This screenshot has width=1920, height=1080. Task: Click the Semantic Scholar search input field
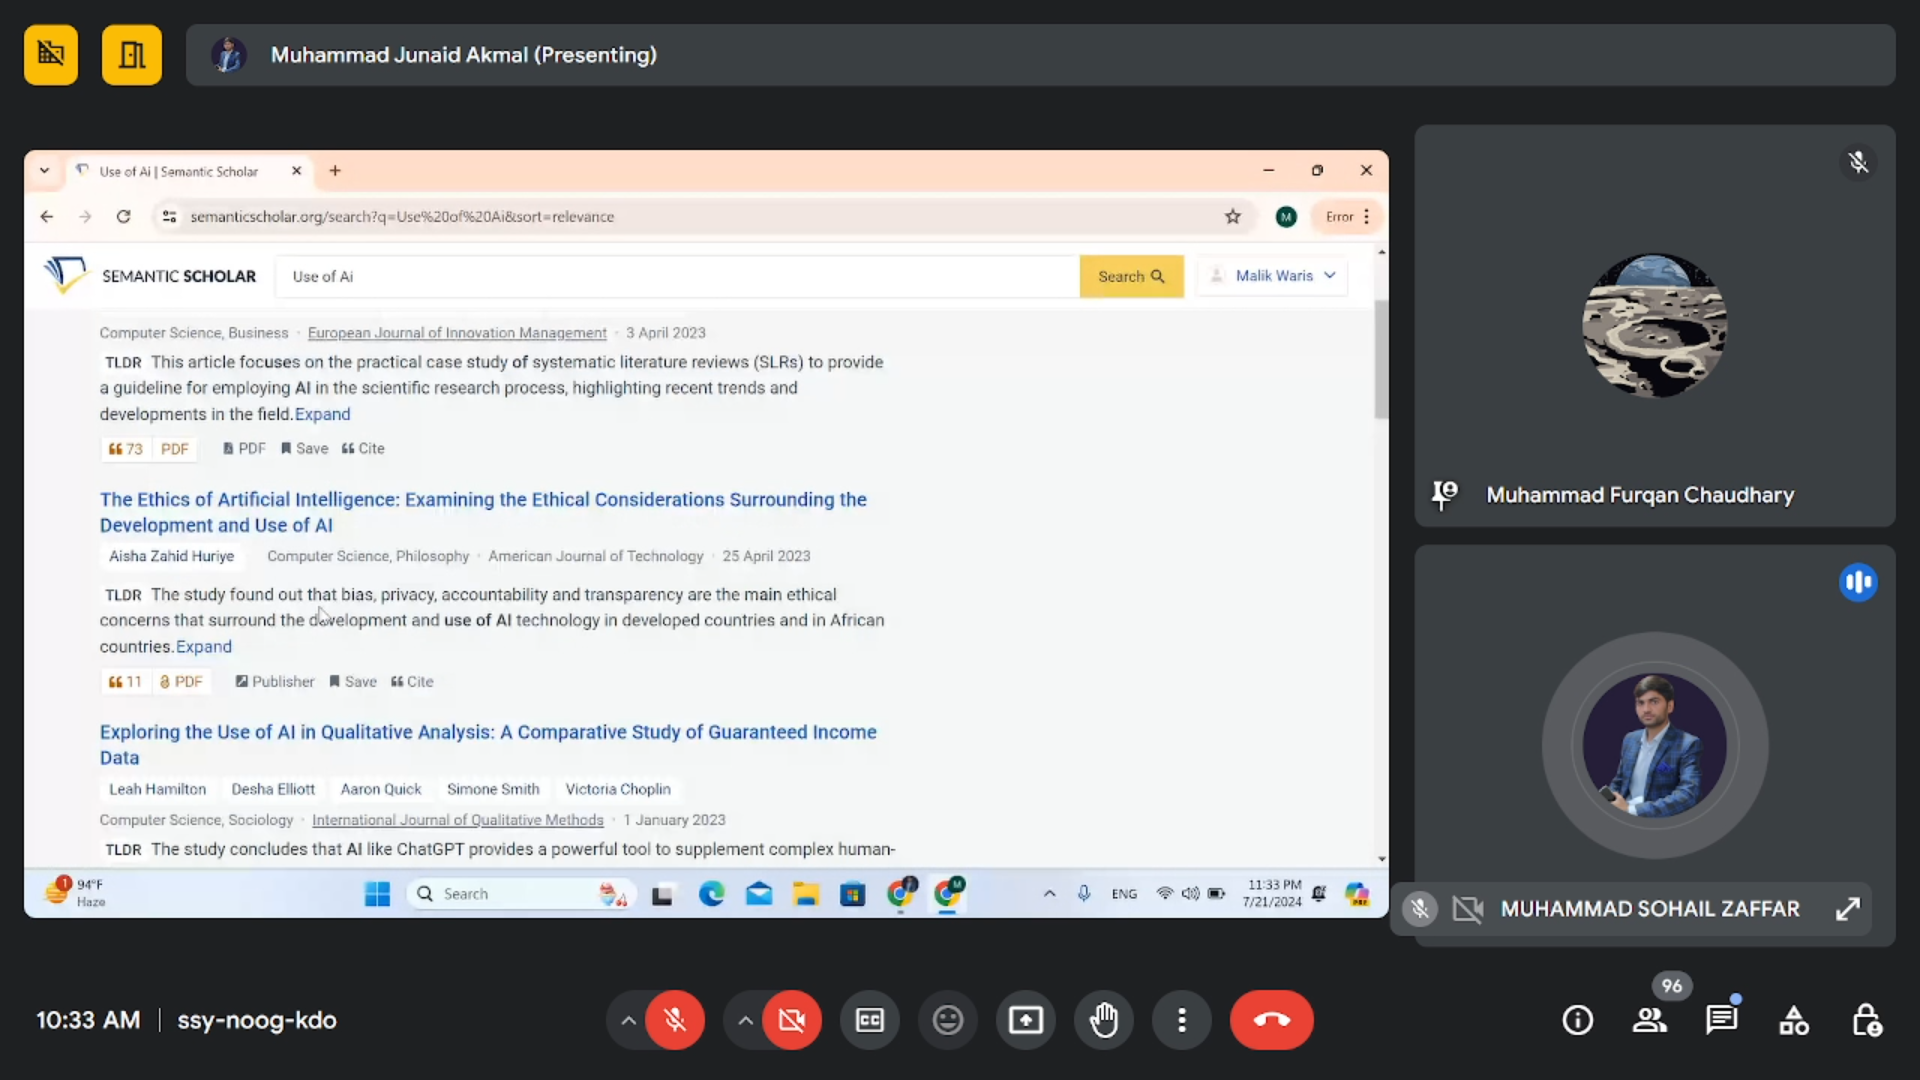(x=677, y=276)
